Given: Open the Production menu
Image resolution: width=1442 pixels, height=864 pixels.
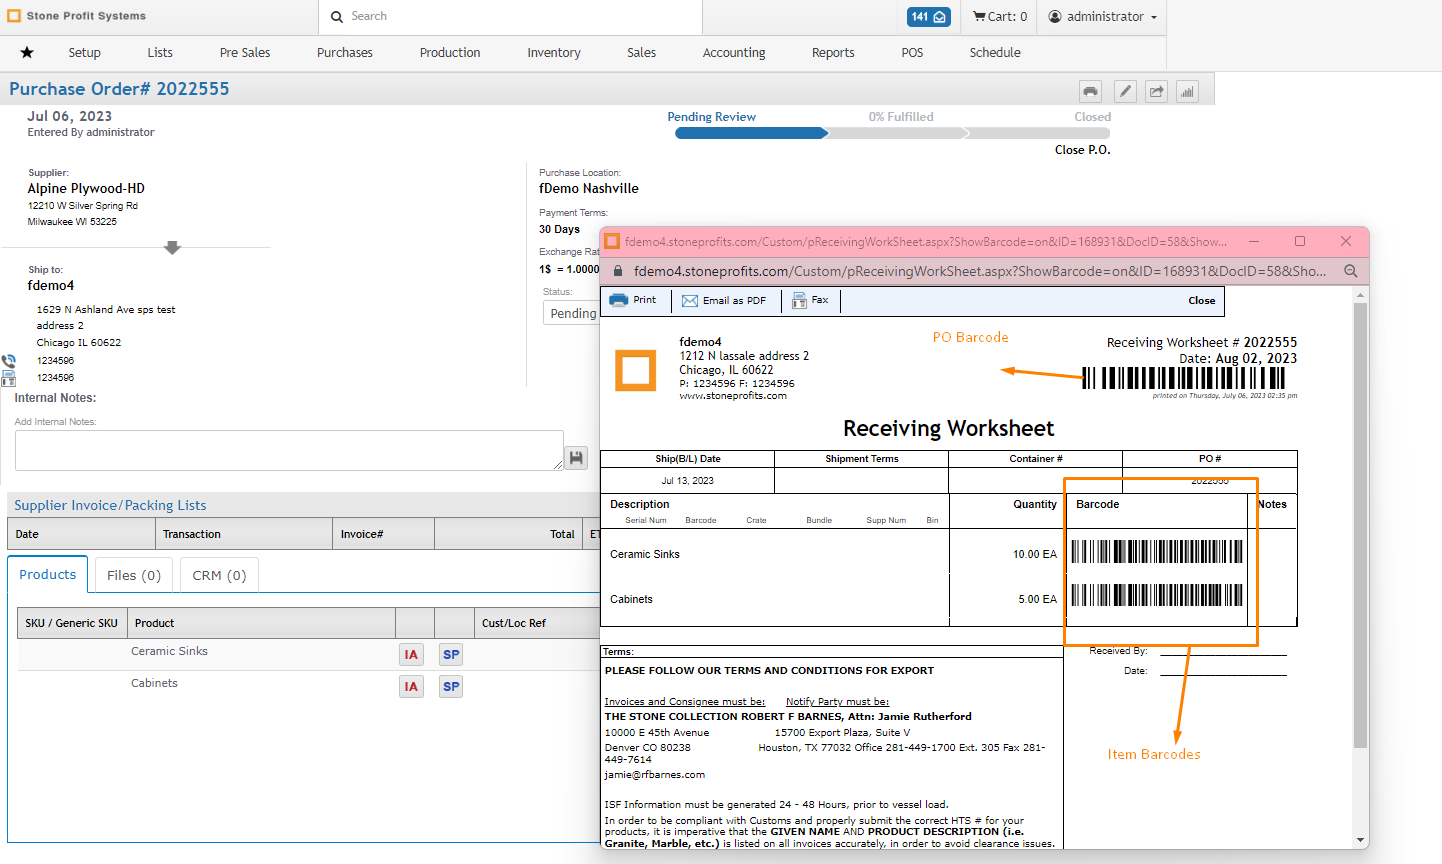Looking at the screenshot, I should [450, 53].
